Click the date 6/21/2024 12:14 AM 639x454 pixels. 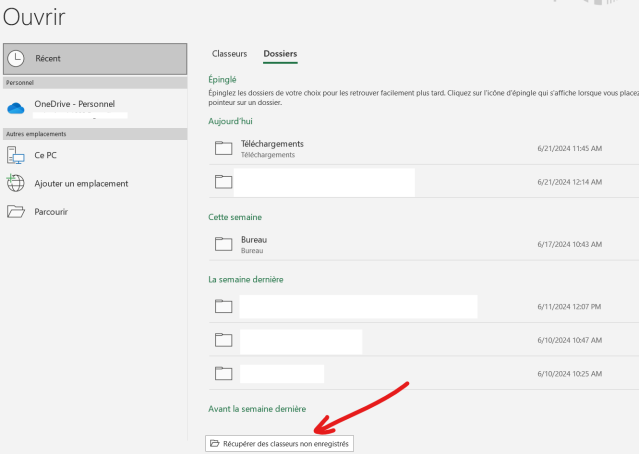tap(570, 182)
